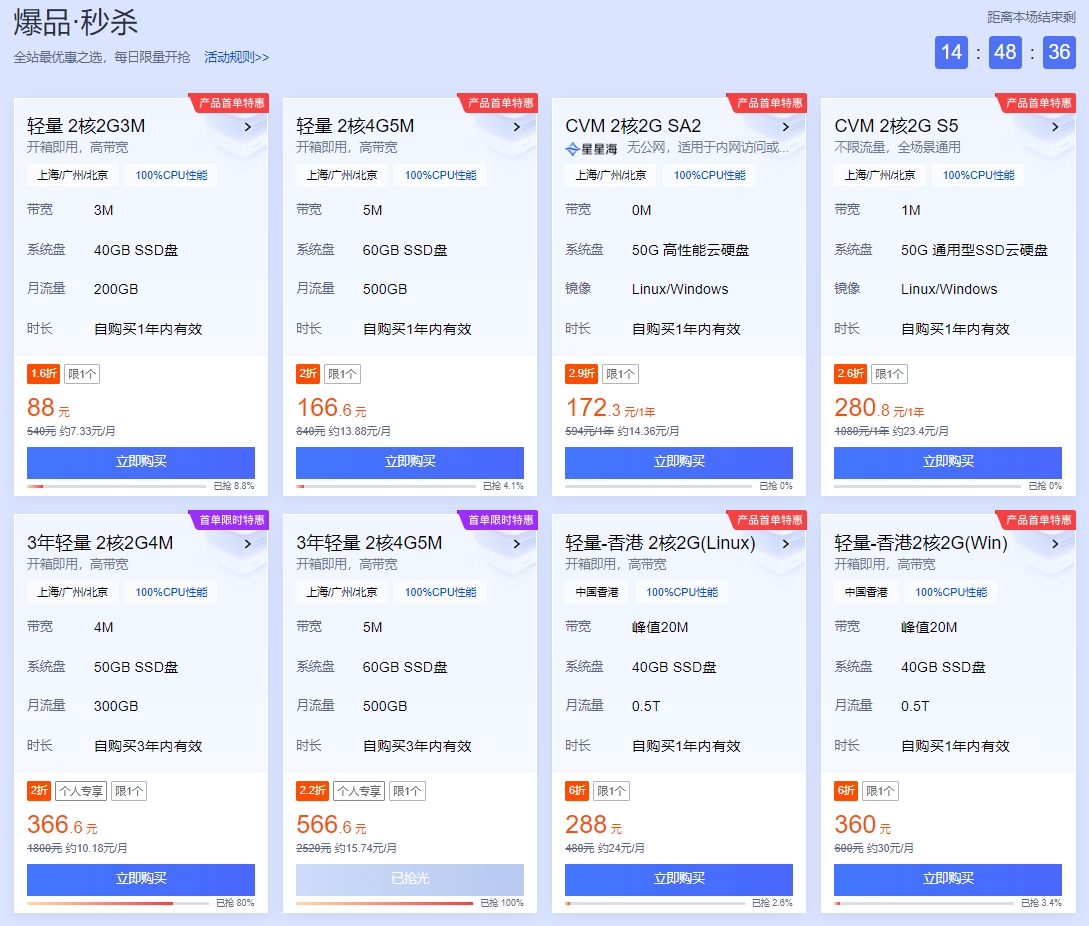This screenshot has height=926, width=1089.
Task: Click the CVM 2核2G S5 chevron arrow
Action: coord(1055,127)
